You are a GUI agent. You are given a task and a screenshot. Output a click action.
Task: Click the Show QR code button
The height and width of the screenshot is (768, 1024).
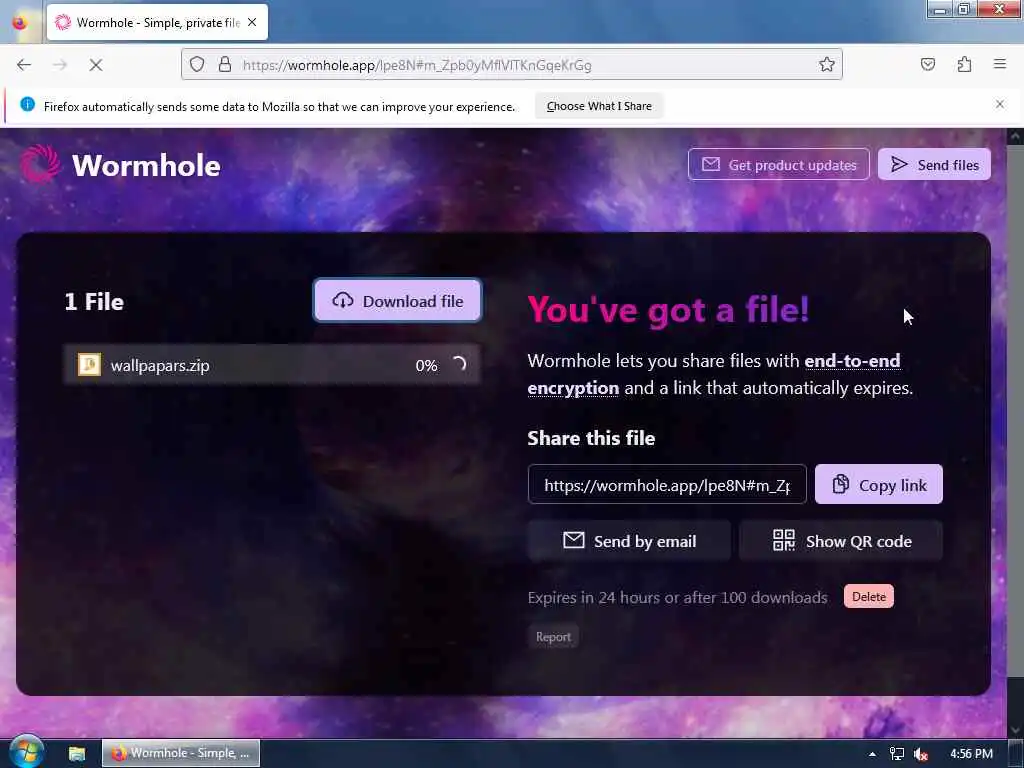point(841,541)
